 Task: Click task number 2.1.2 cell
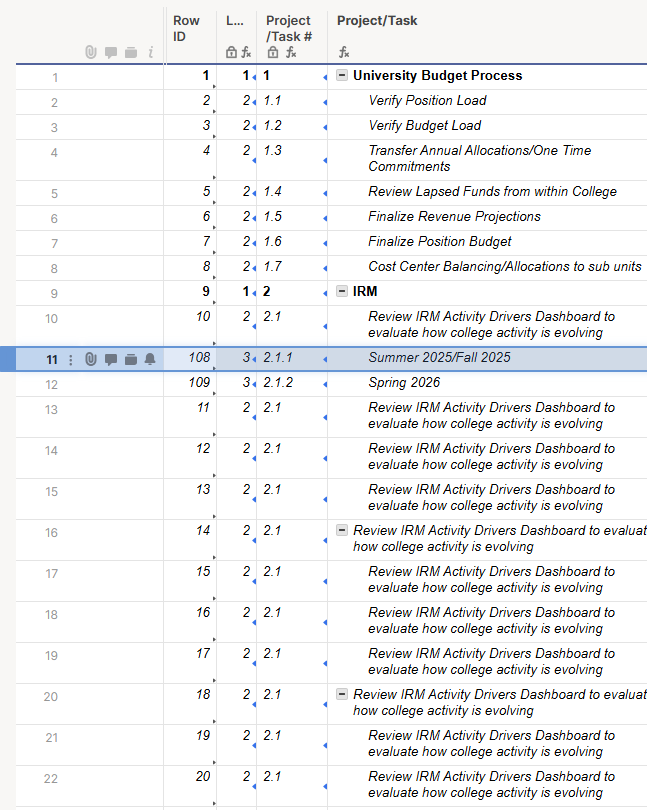point(292,384)
